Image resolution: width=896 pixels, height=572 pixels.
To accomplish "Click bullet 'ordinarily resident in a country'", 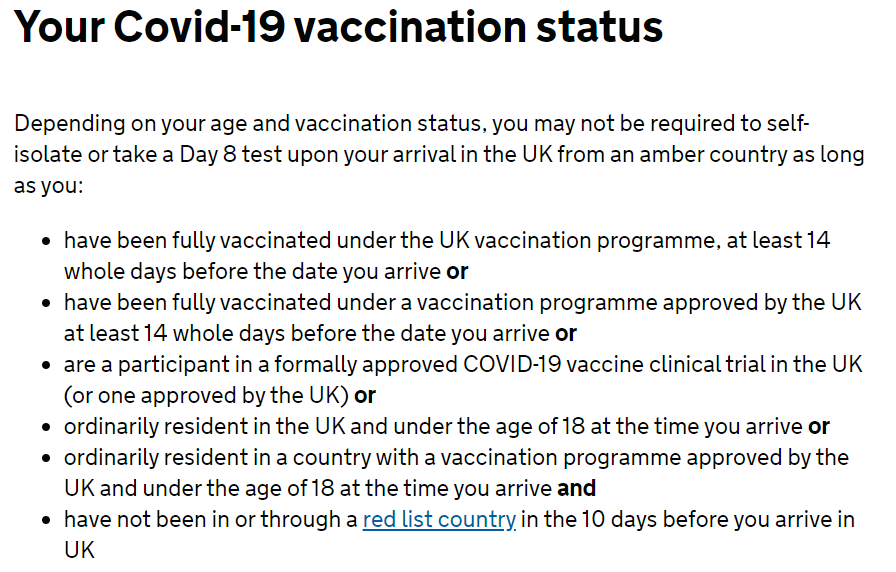I will tap(457, 473).
